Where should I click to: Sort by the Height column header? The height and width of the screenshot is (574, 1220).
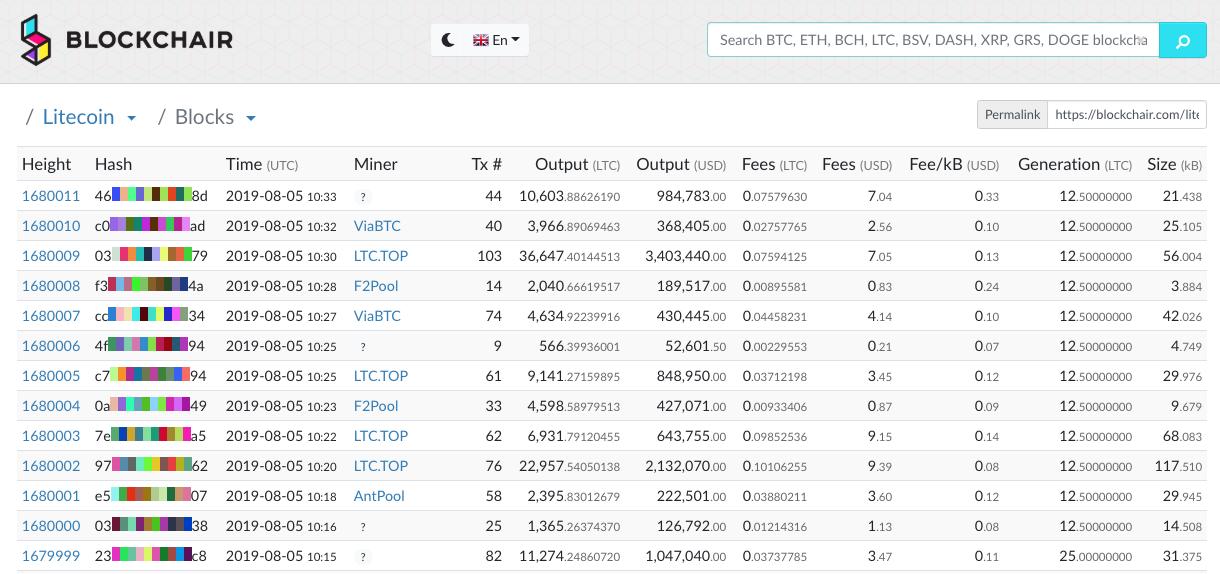coord(47,164)
